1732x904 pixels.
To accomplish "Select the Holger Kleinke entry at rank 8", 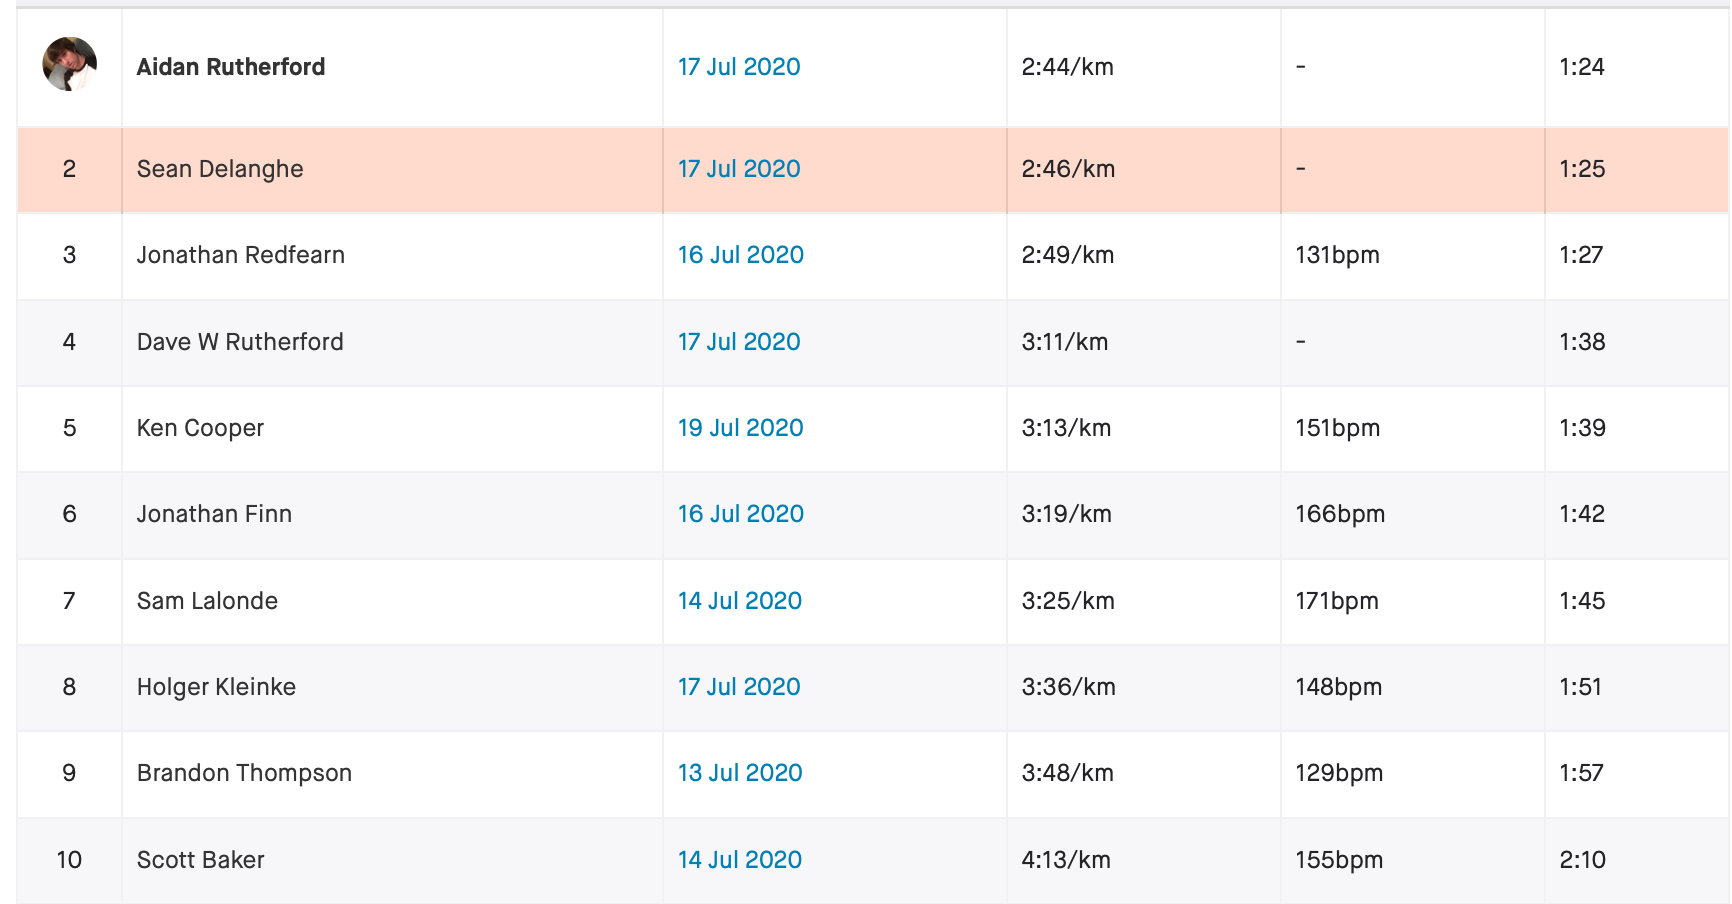I will pyautogui.click(x=216, y=687).
